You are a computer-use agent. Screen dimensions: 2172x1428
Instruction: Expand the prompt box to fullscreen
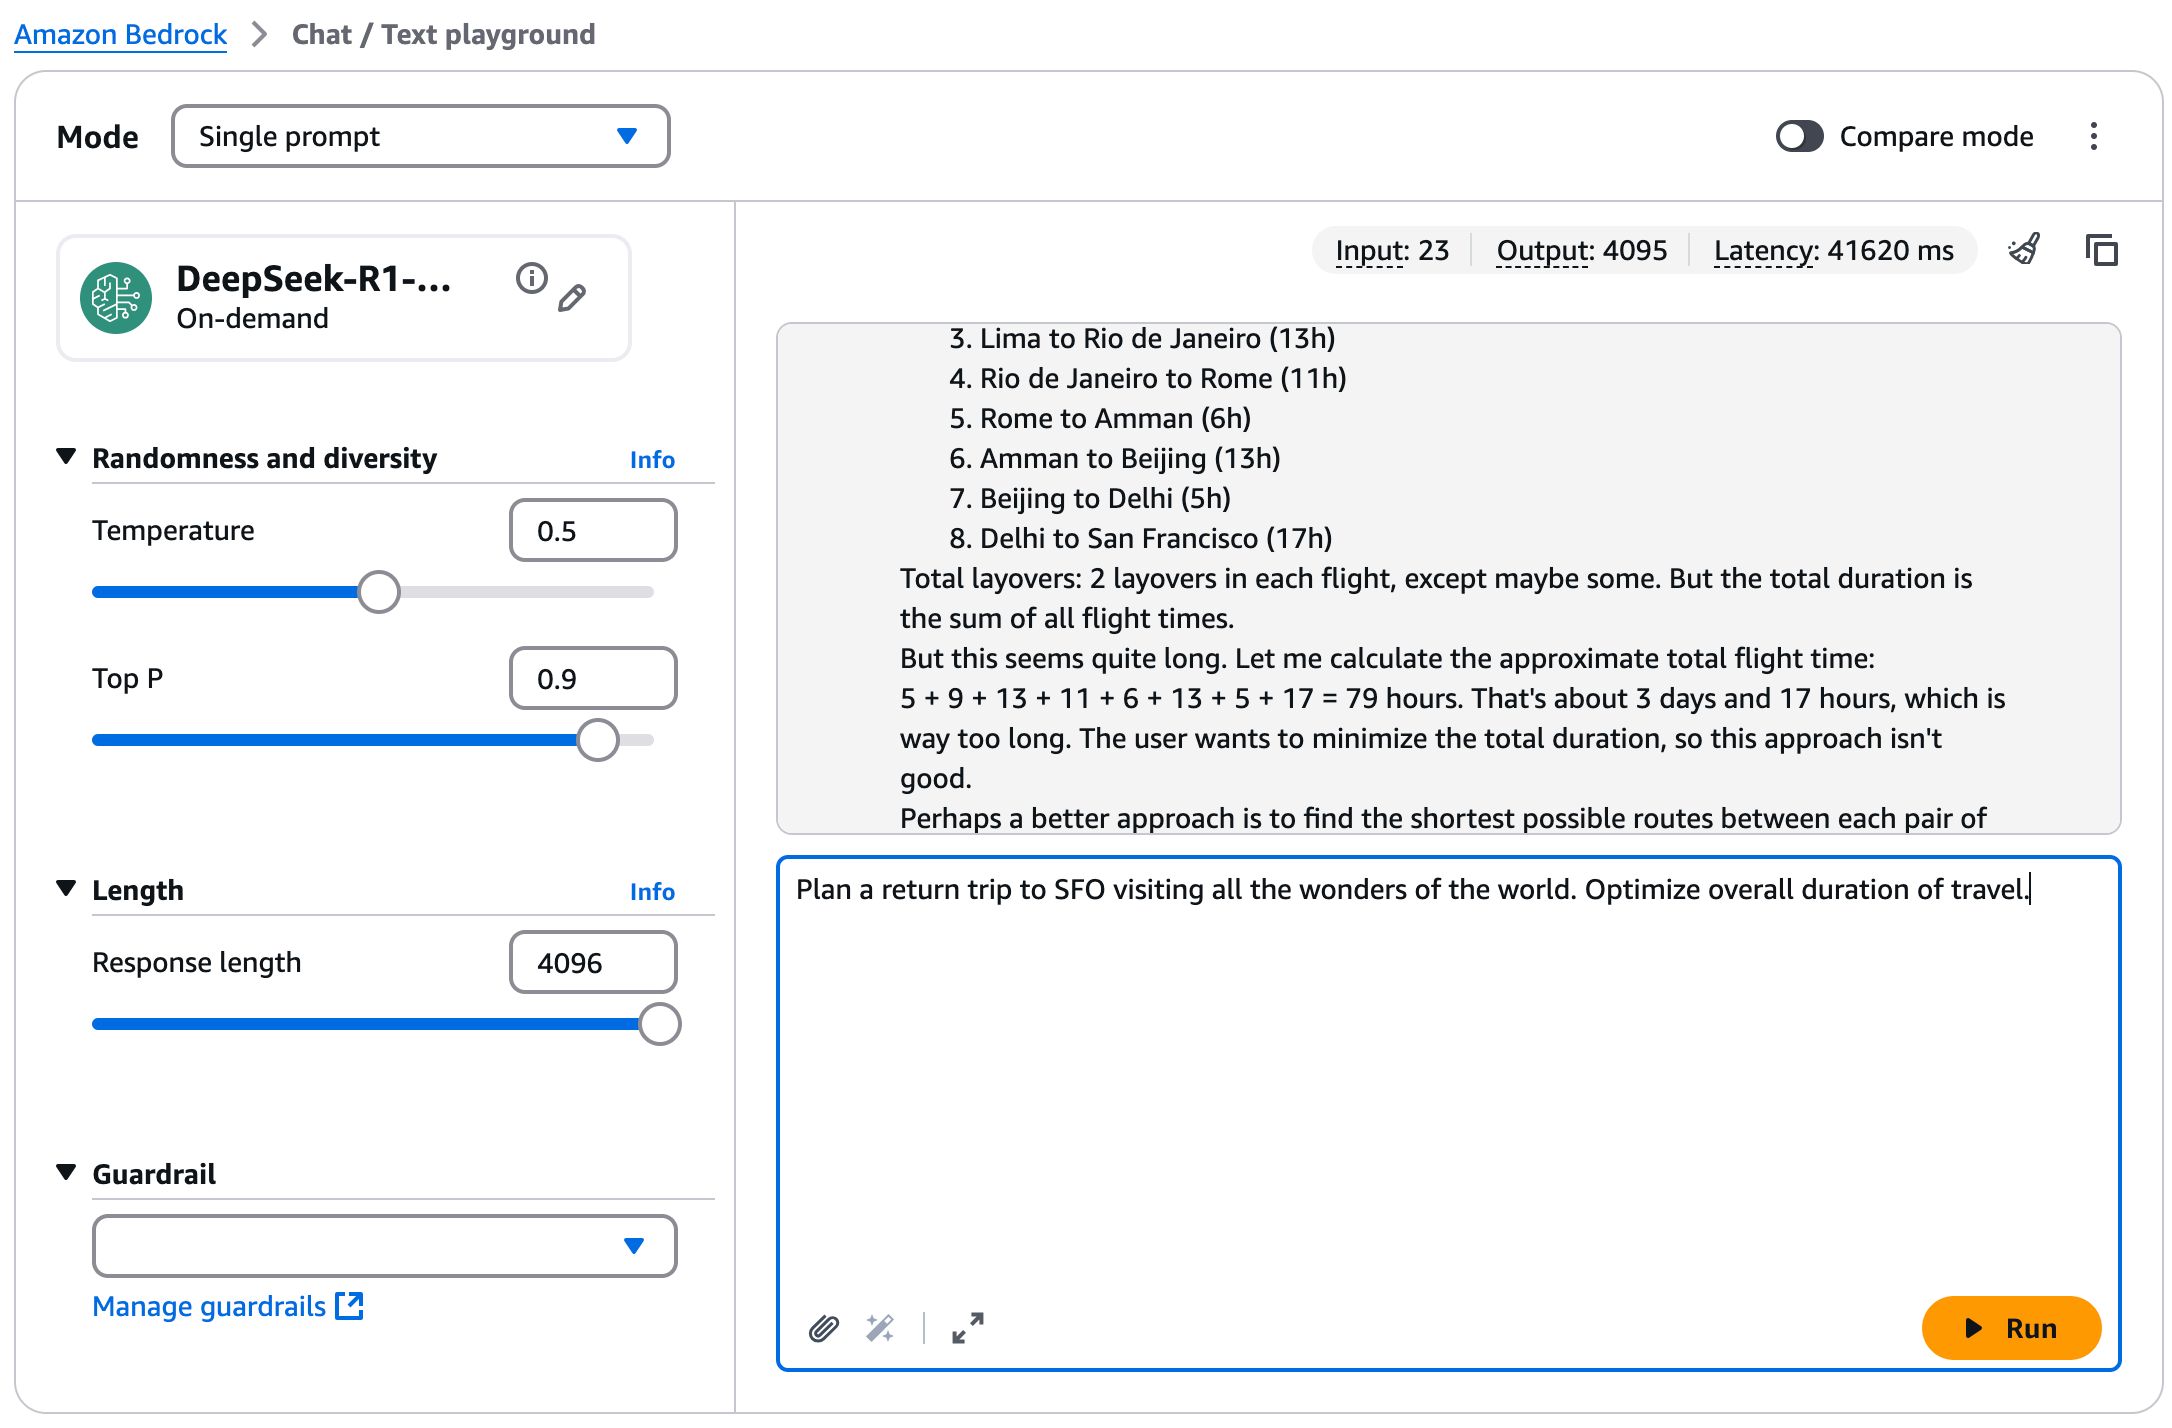pyautogui.click(x=966, y=1329)
